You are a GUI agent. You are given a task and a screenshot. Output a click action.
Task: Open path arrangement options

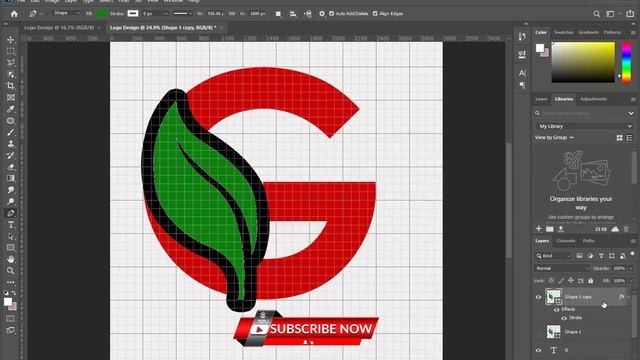(x=308, y=14)
